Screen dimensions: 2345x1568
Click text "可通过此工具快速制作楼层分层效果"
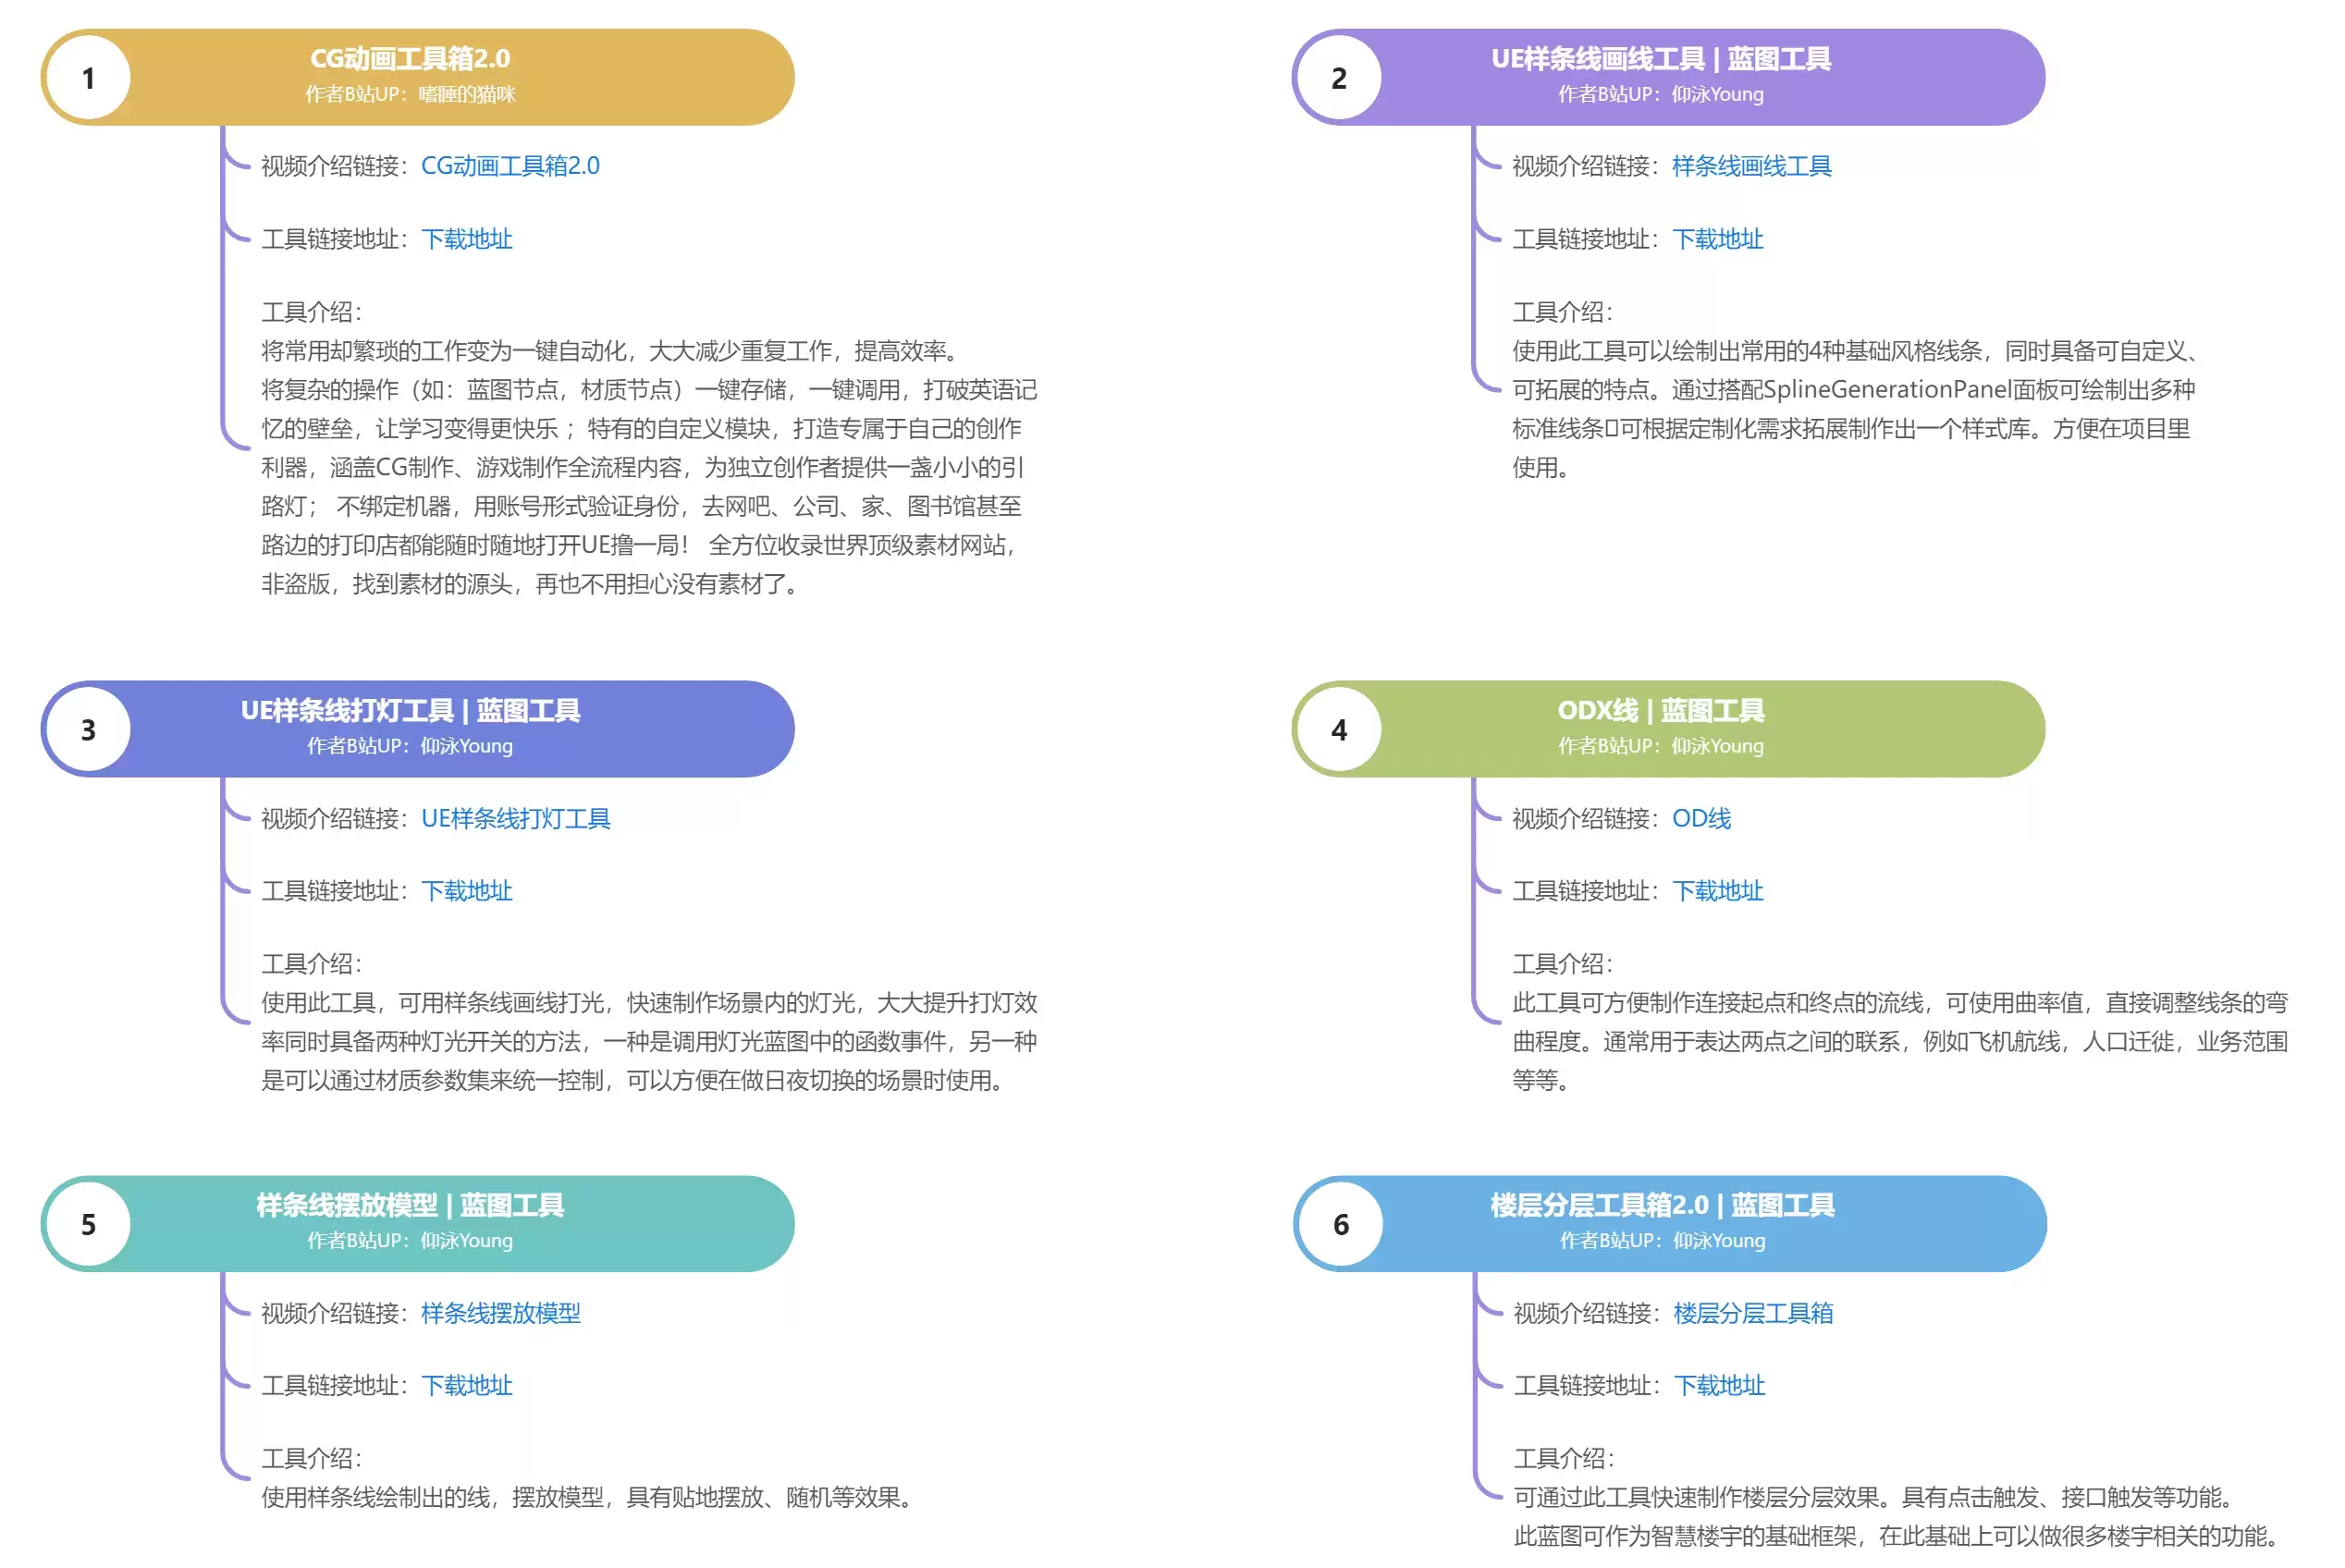1696,1497
